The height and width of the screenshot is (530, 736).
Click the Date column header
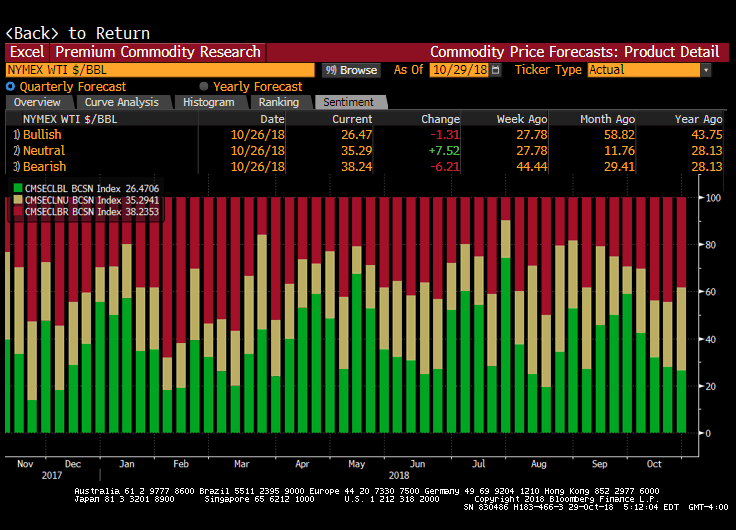coord(272,119)
